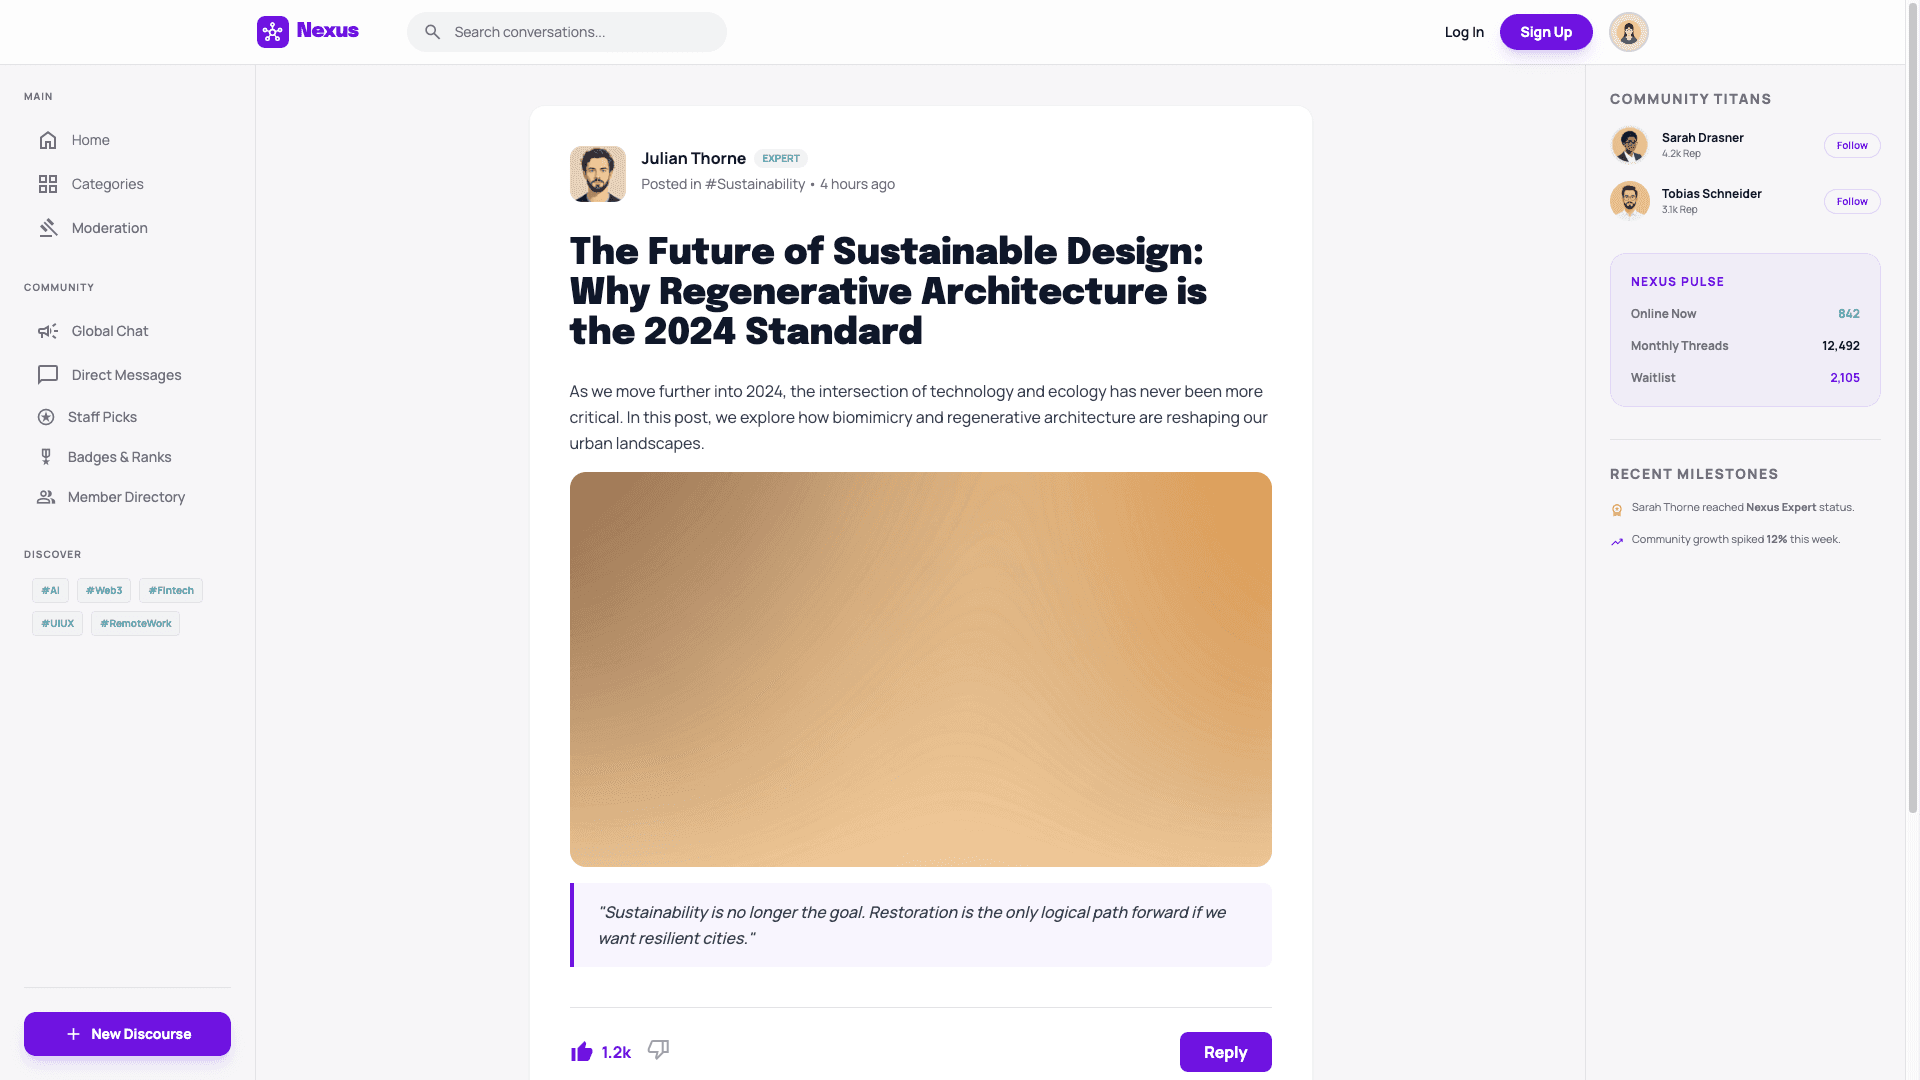Open Global Chat using the megaphone icon

47,331
